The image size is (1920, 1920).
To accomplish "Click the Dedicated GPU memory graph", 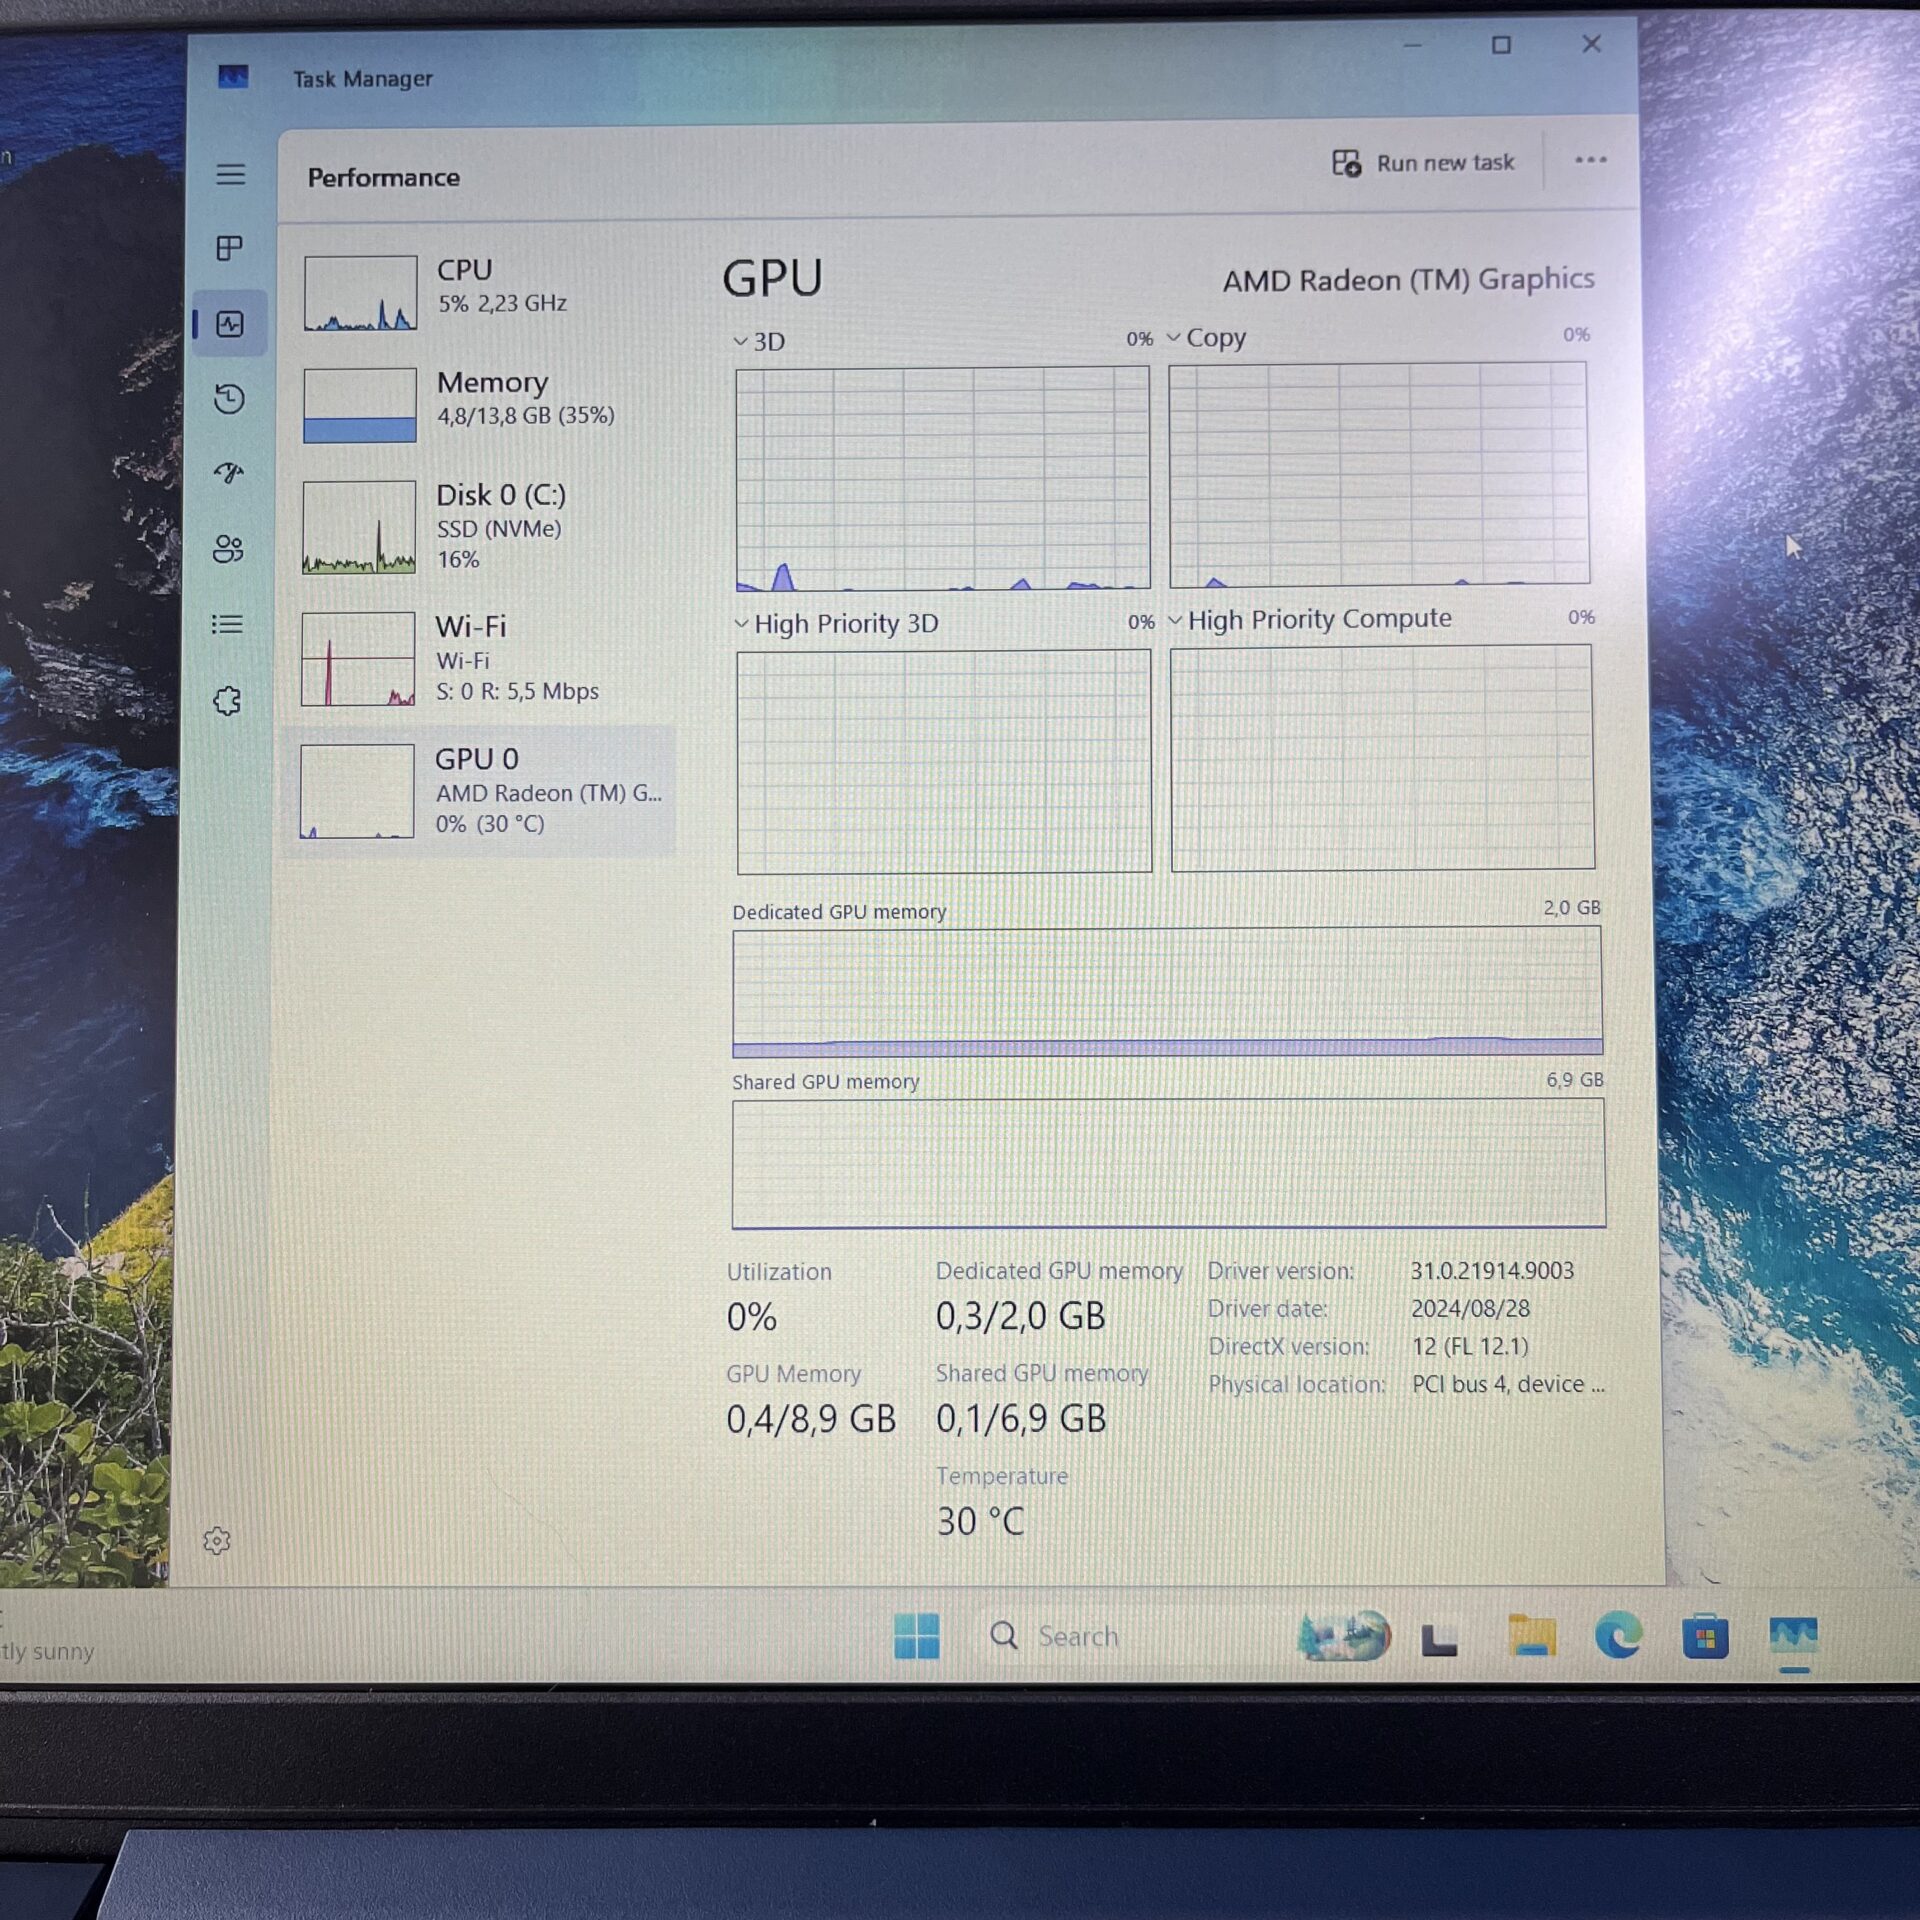I will click(x=1167, y=991).
